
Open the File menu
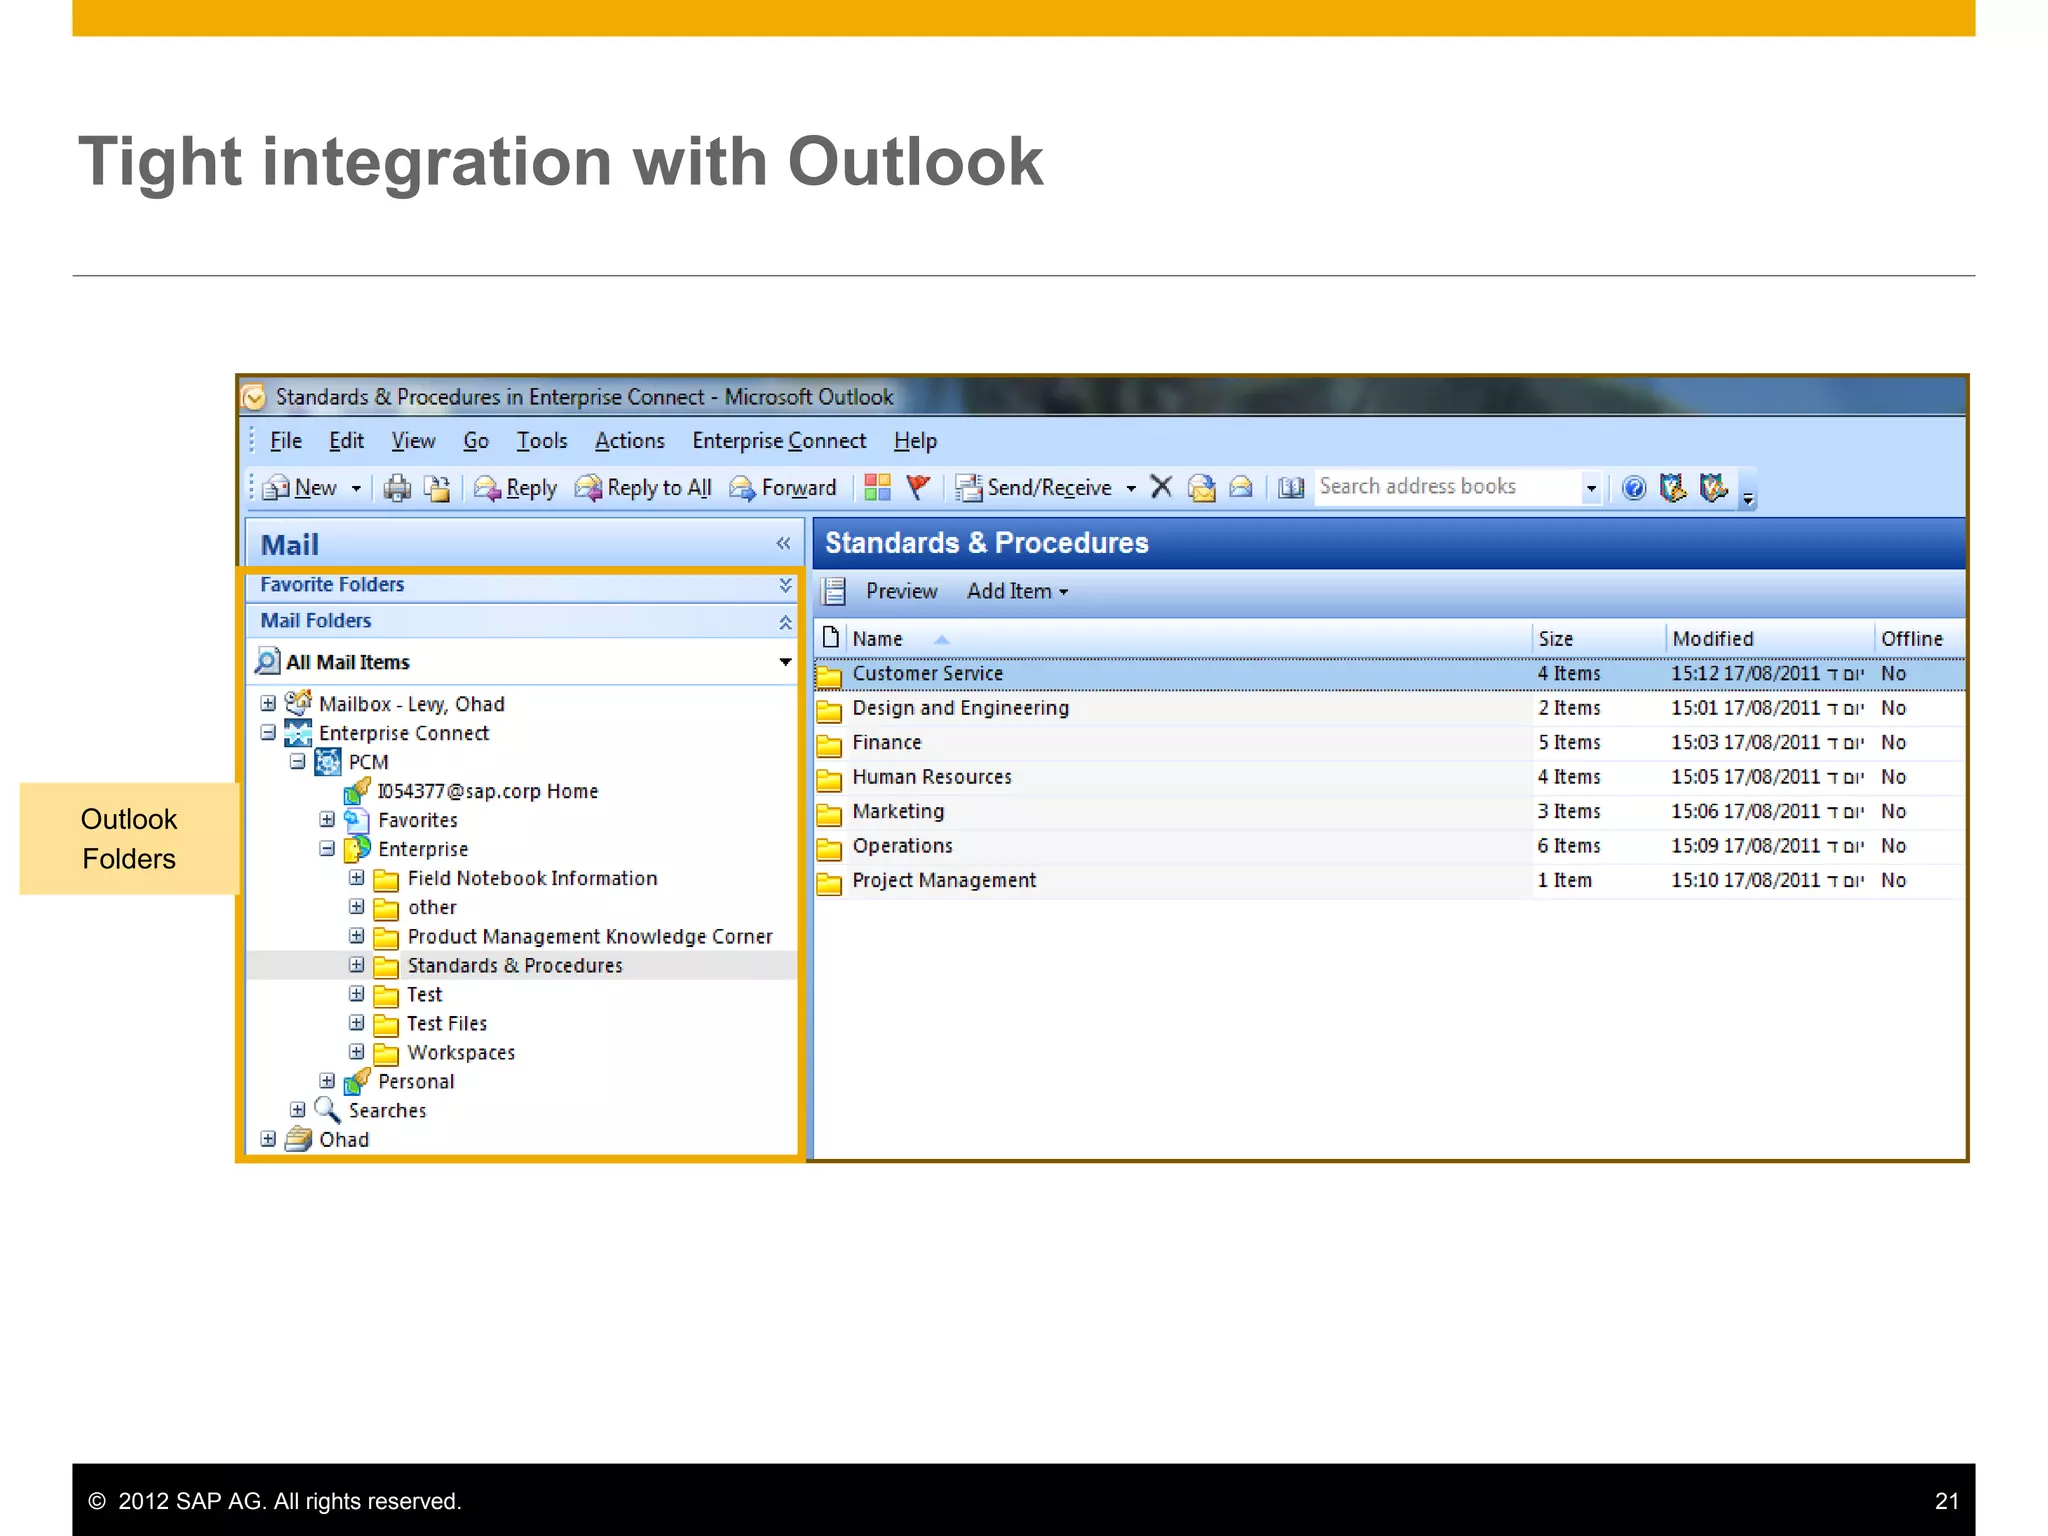(286, 441)
